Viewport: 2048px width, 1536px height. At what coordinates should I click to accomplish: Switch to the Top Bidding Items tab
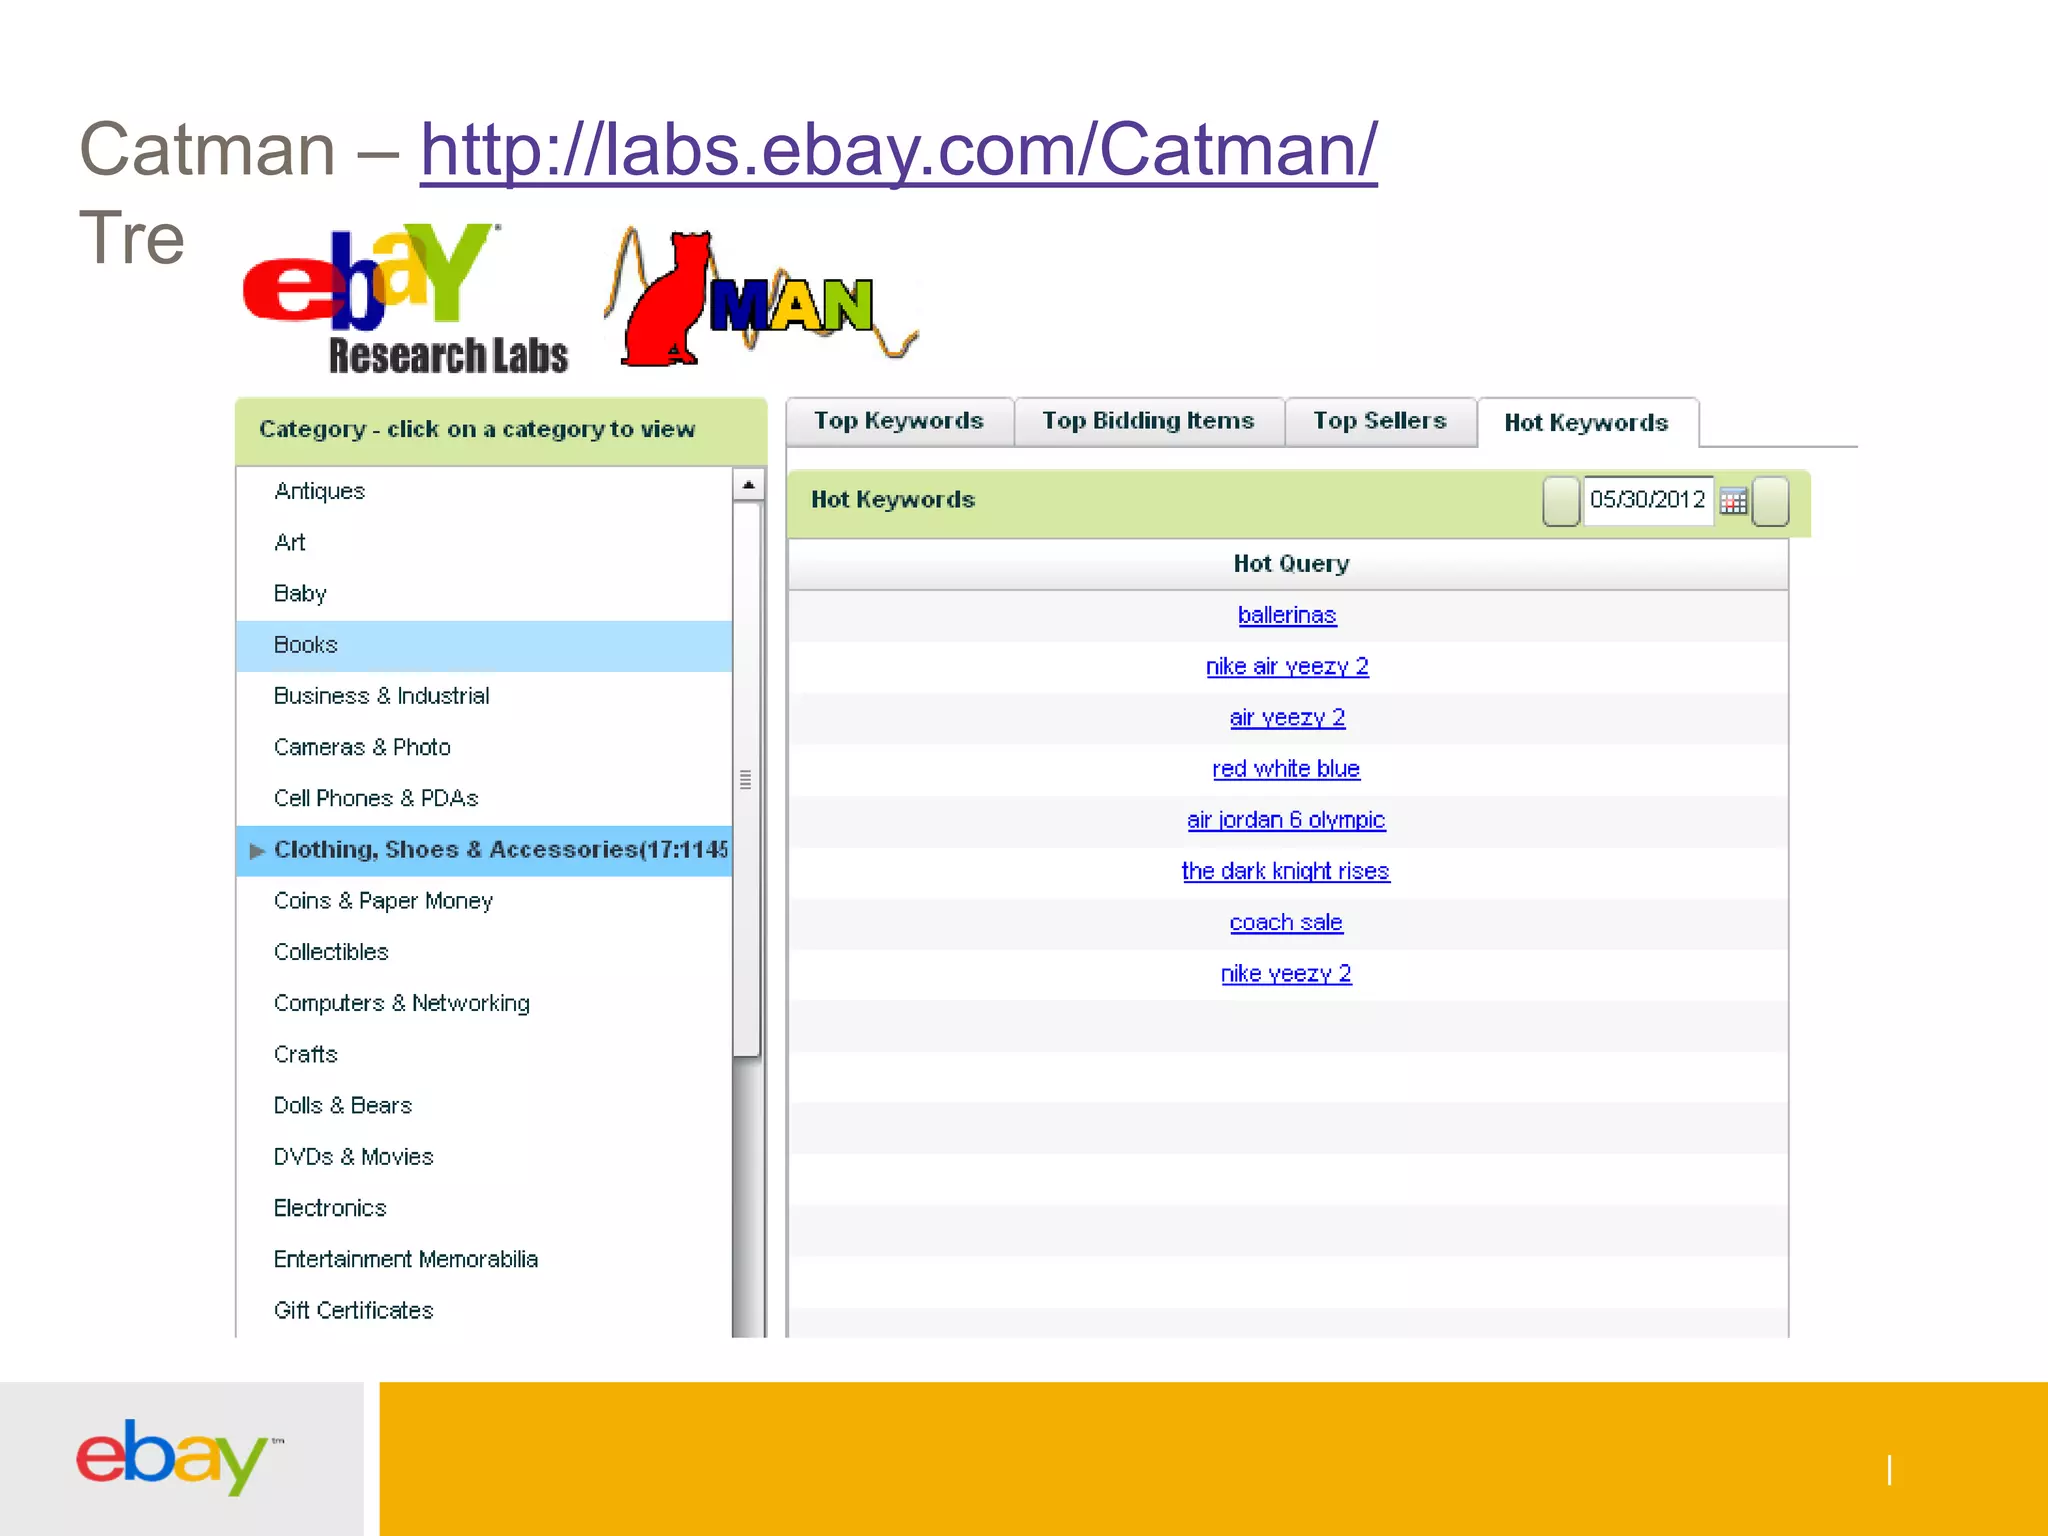(1148, 421)
